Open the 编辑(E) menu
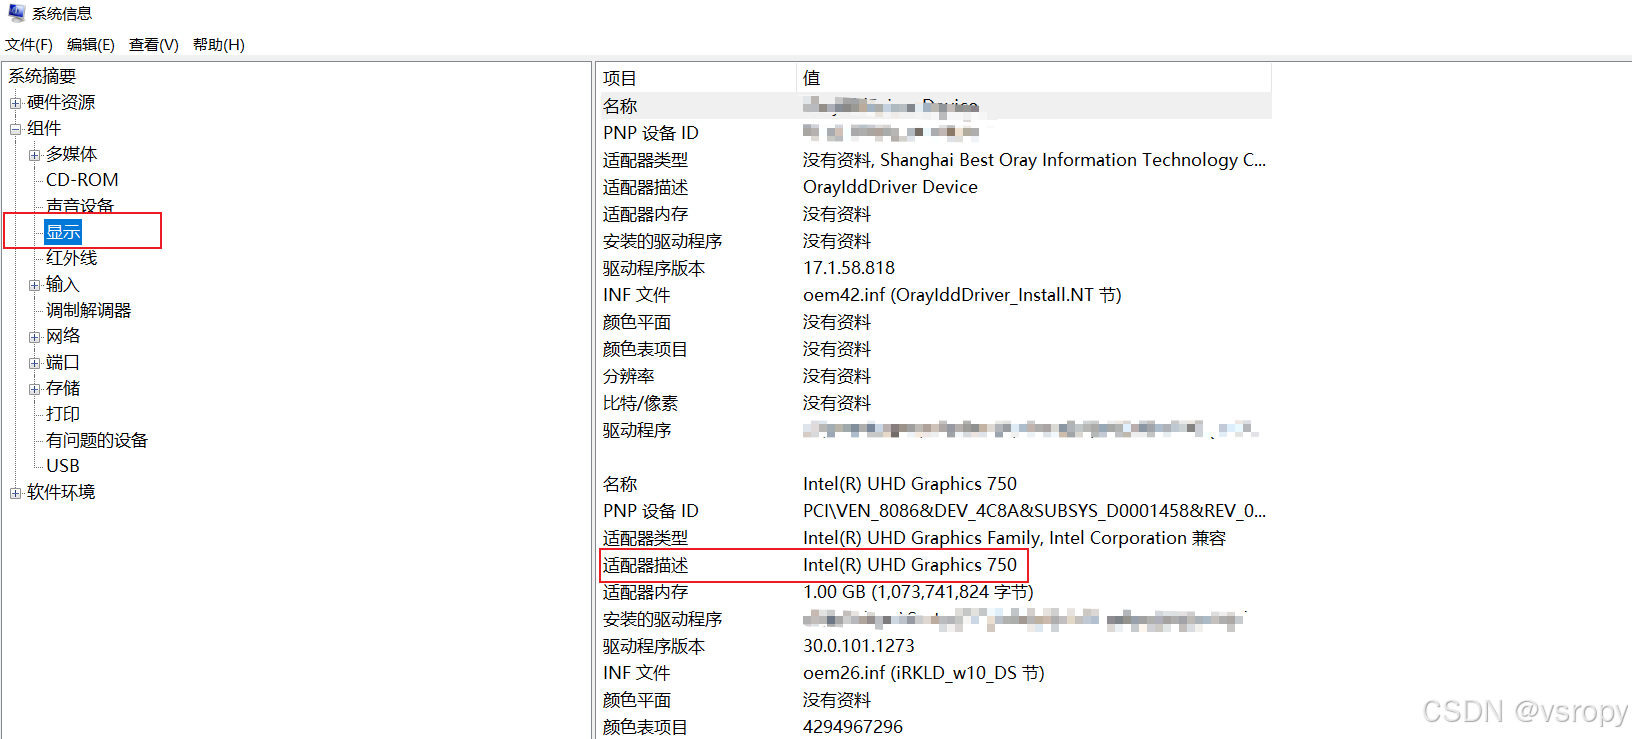The image size is (1632, 739). 90,45
